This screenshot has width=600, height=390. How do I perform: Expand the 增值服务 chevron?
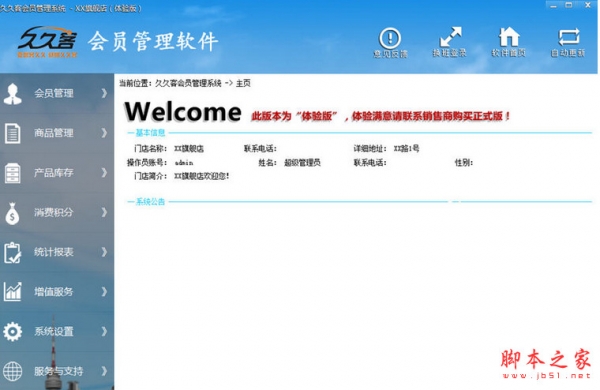click(104, 292)
